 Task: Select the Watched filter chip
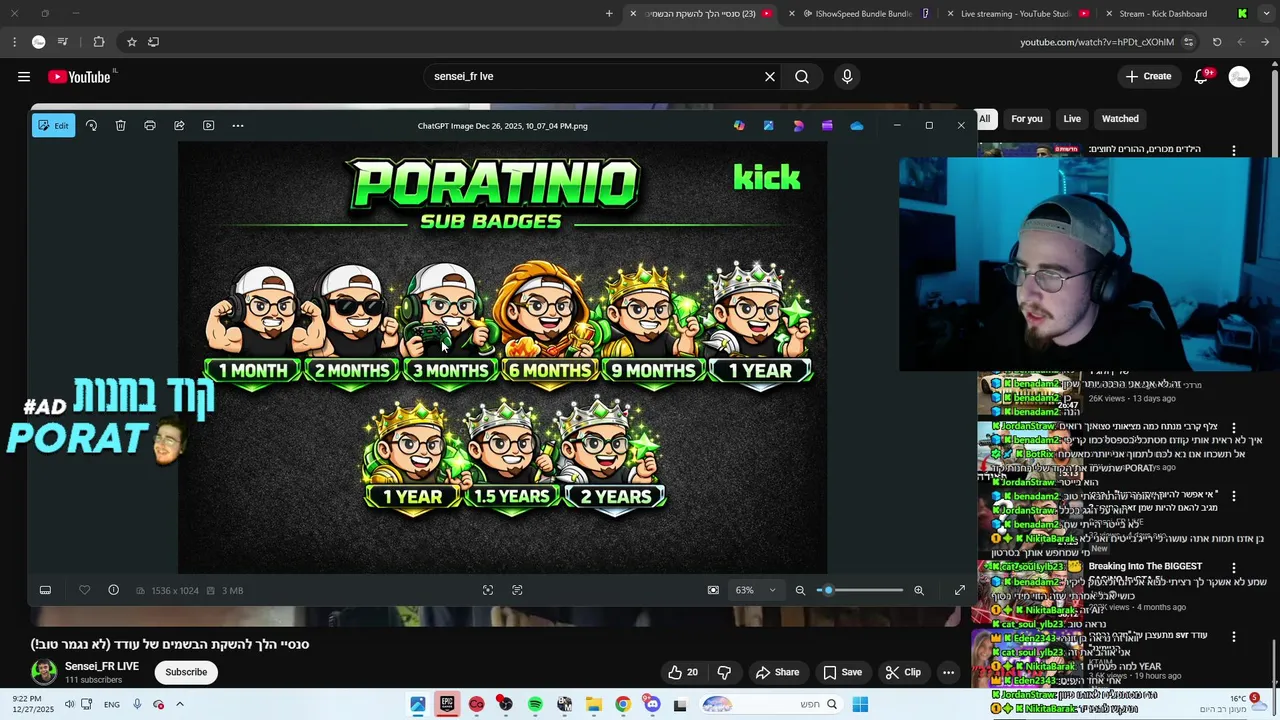click(1120, 119)
